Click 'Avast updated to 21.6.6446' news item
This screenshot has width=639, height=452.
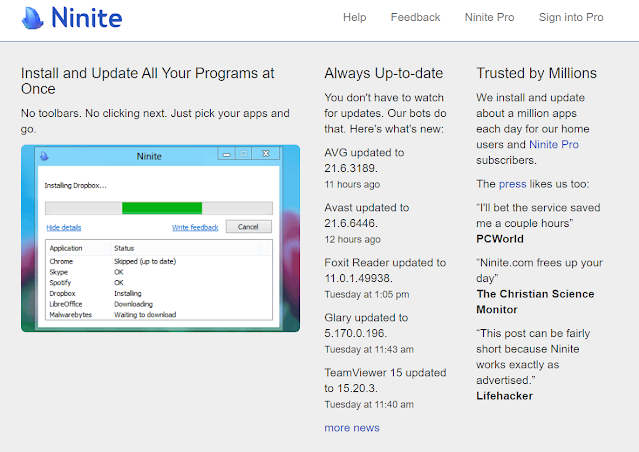click(x=367, y=215)
